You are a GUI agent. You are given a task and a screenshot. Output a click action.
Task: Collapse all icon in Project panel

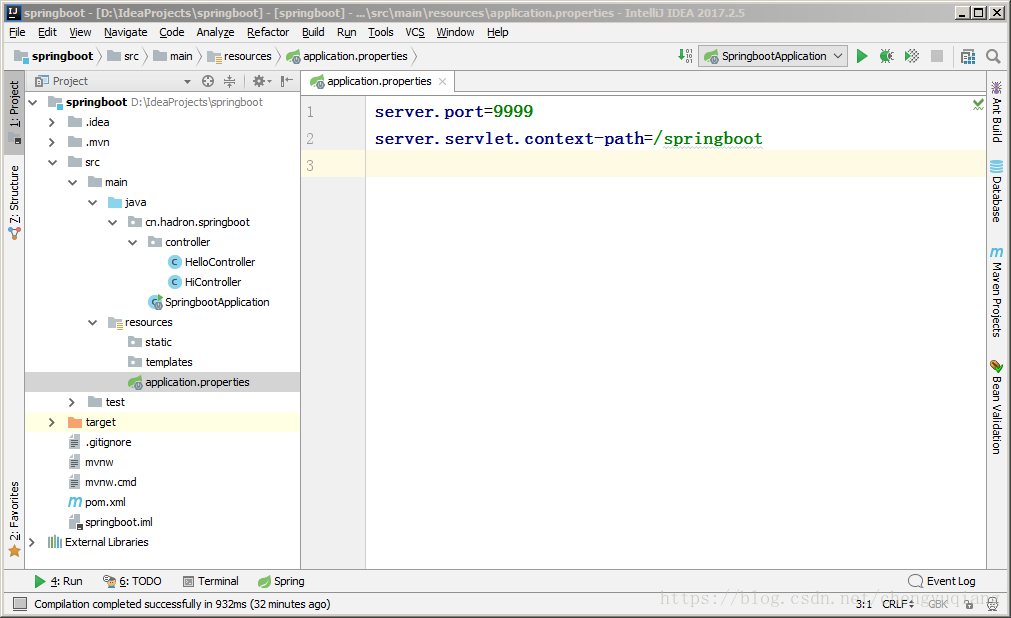(230, 81)
